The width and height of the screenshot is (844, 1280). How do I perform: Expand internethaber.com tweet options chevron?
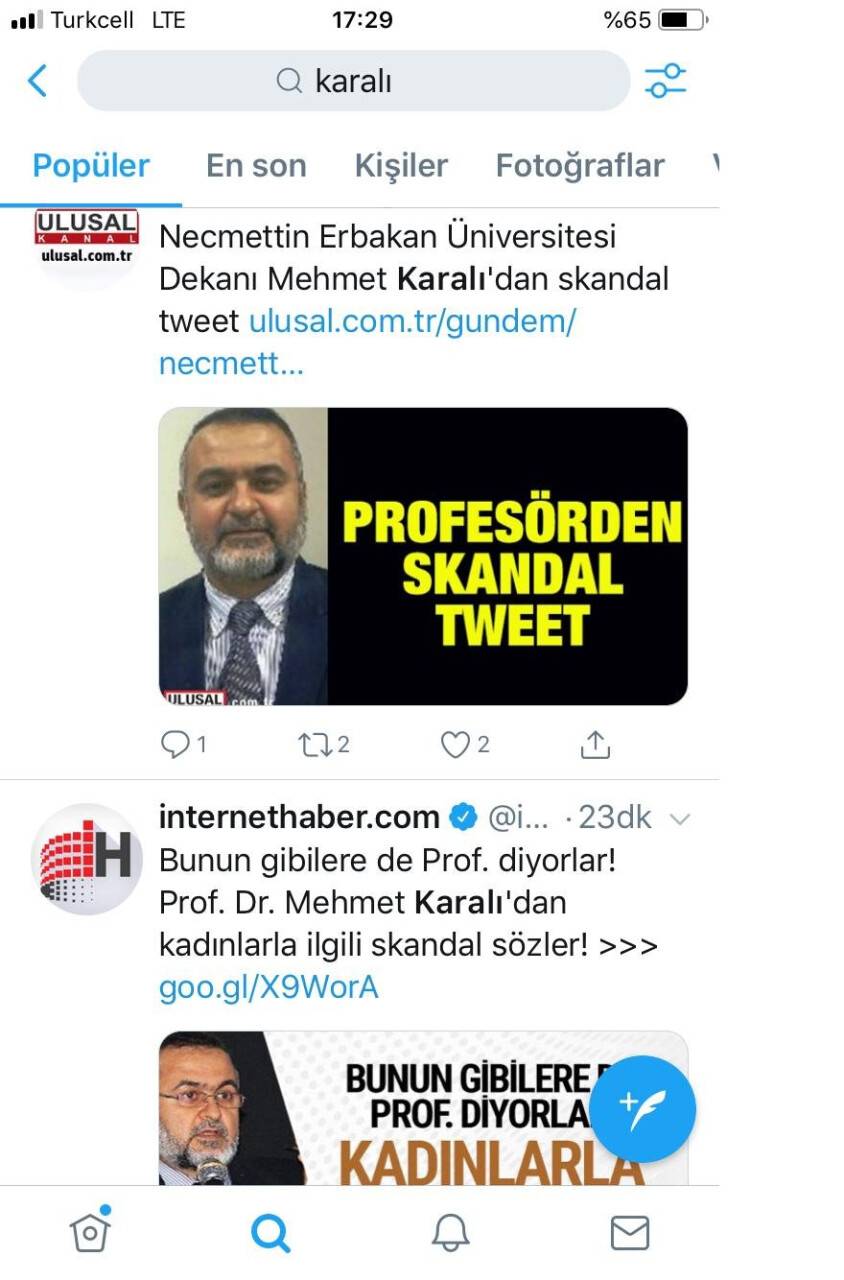[679, 820]
